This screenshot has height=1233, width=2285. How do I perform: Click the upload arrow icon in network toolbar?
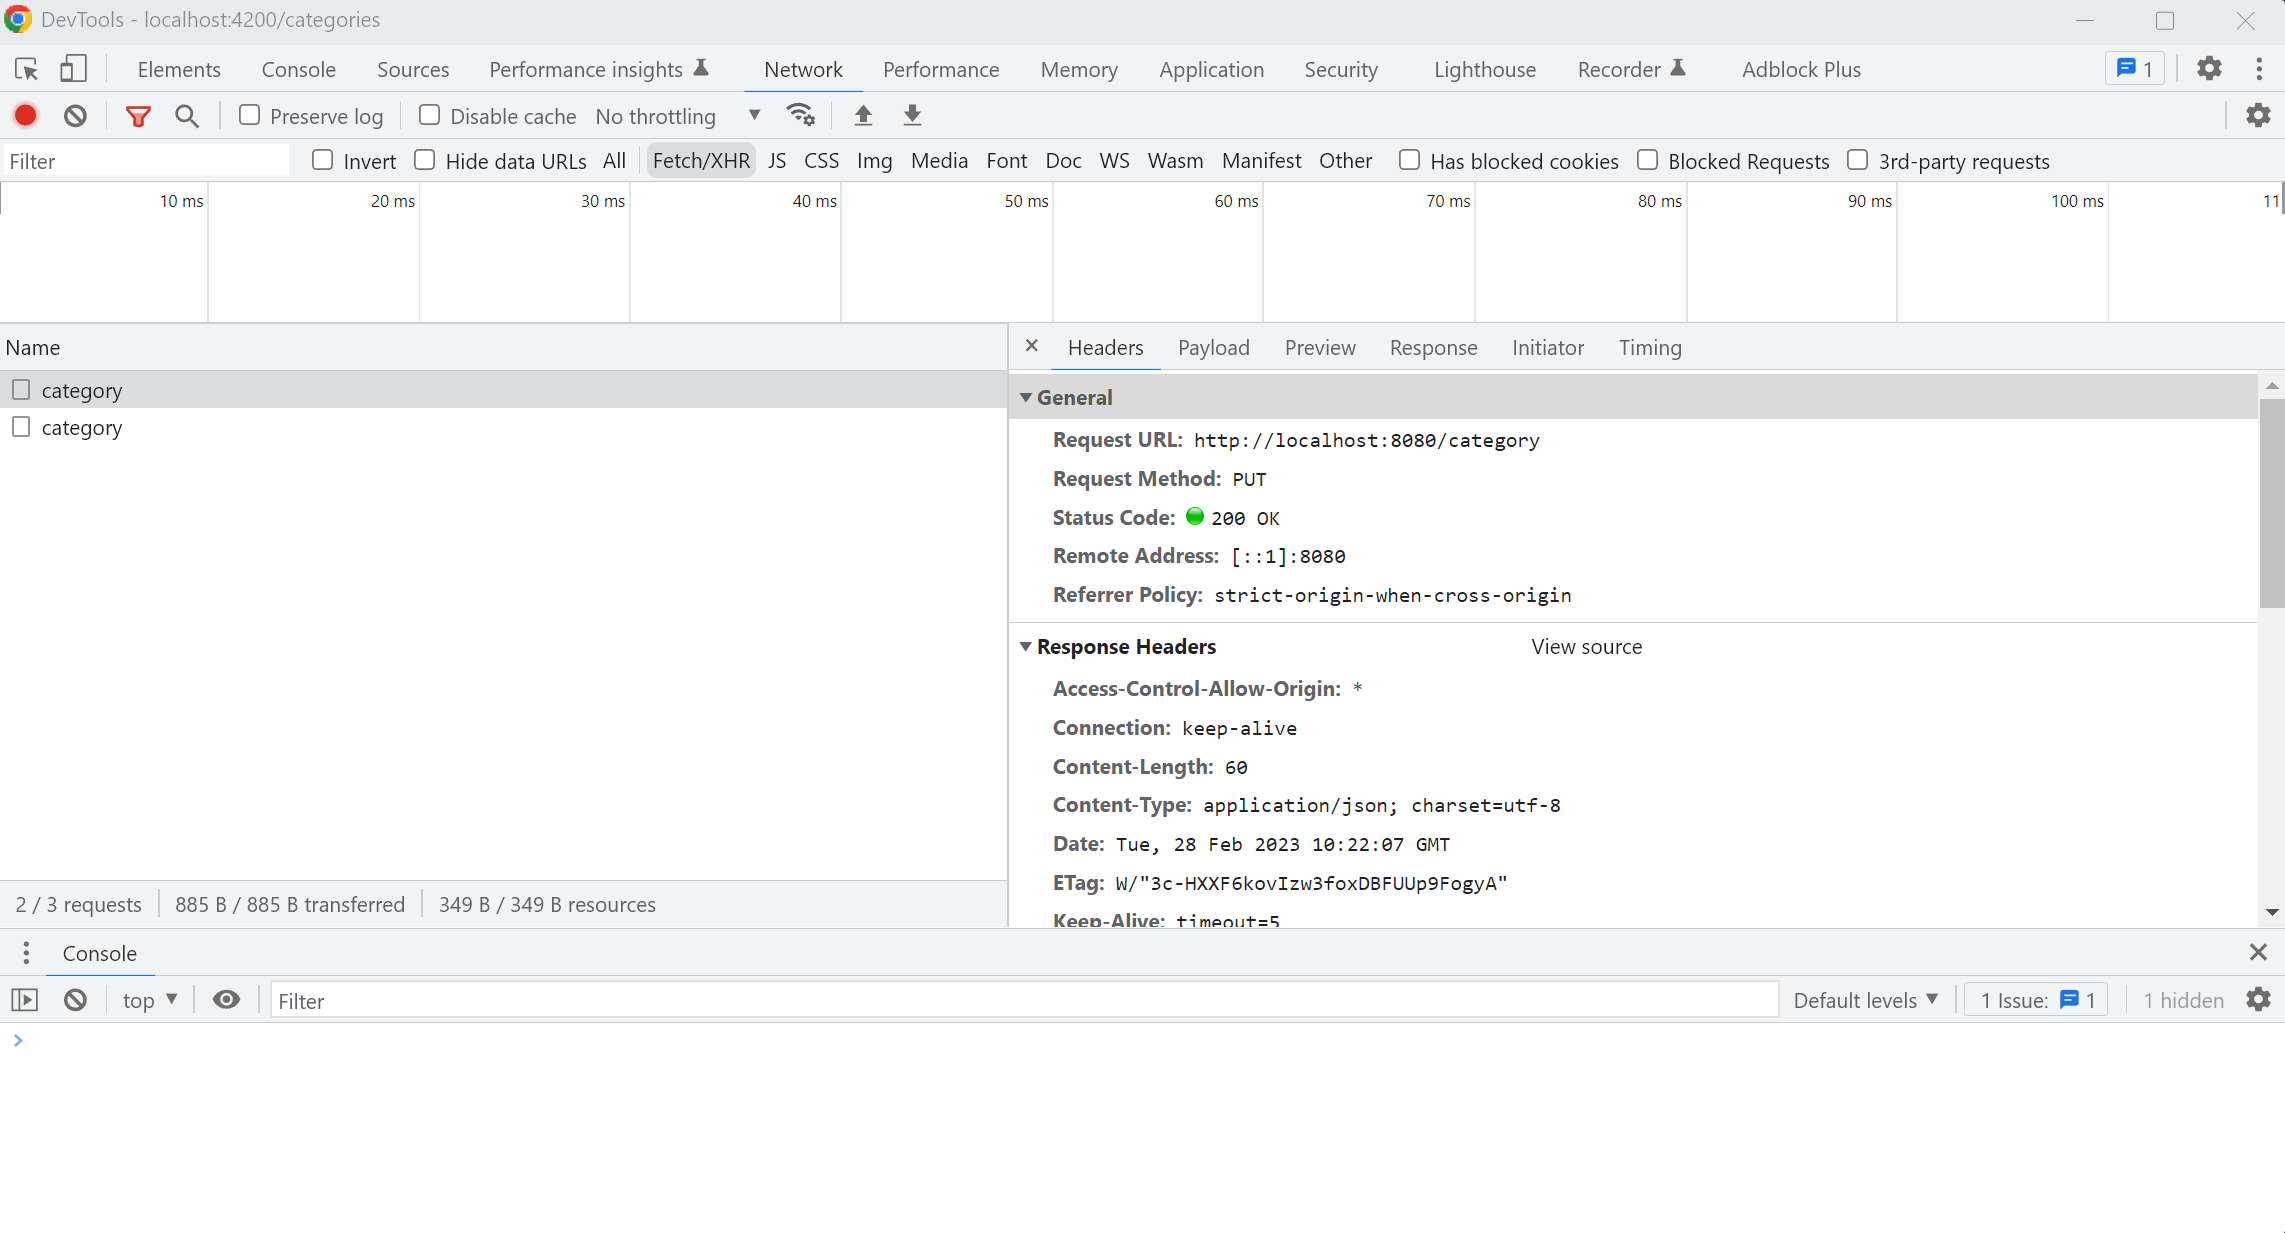point(864,117)
